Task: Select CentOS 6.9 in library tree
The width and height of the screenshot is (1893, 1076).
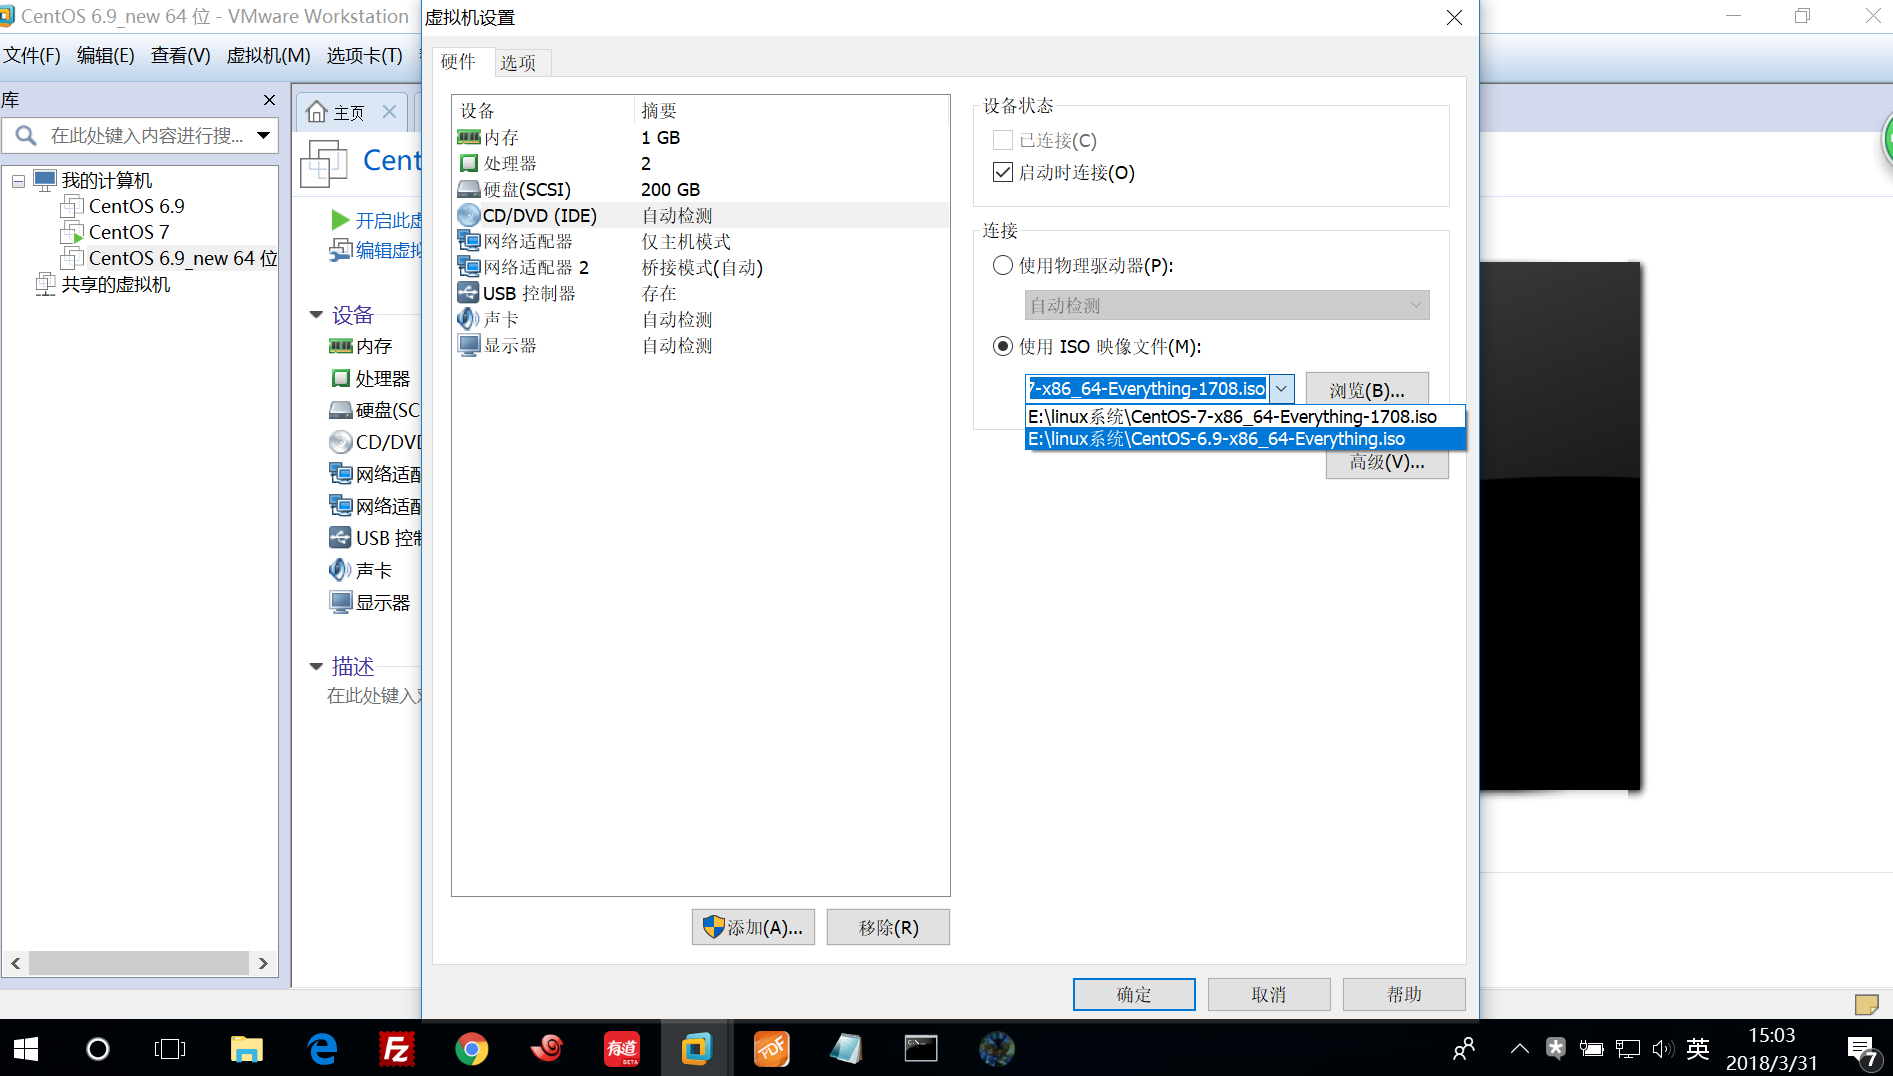Action: tap(136, 206)
